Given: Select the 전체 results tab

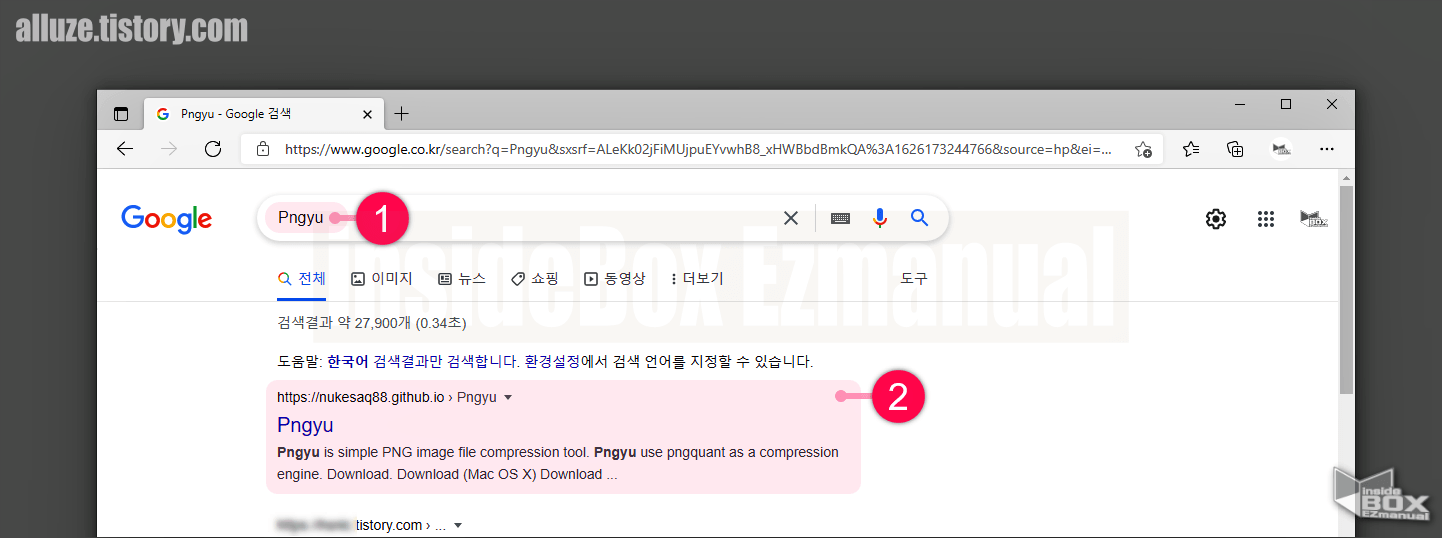Looking at the screenshot, I should click(x=302, y=279).
